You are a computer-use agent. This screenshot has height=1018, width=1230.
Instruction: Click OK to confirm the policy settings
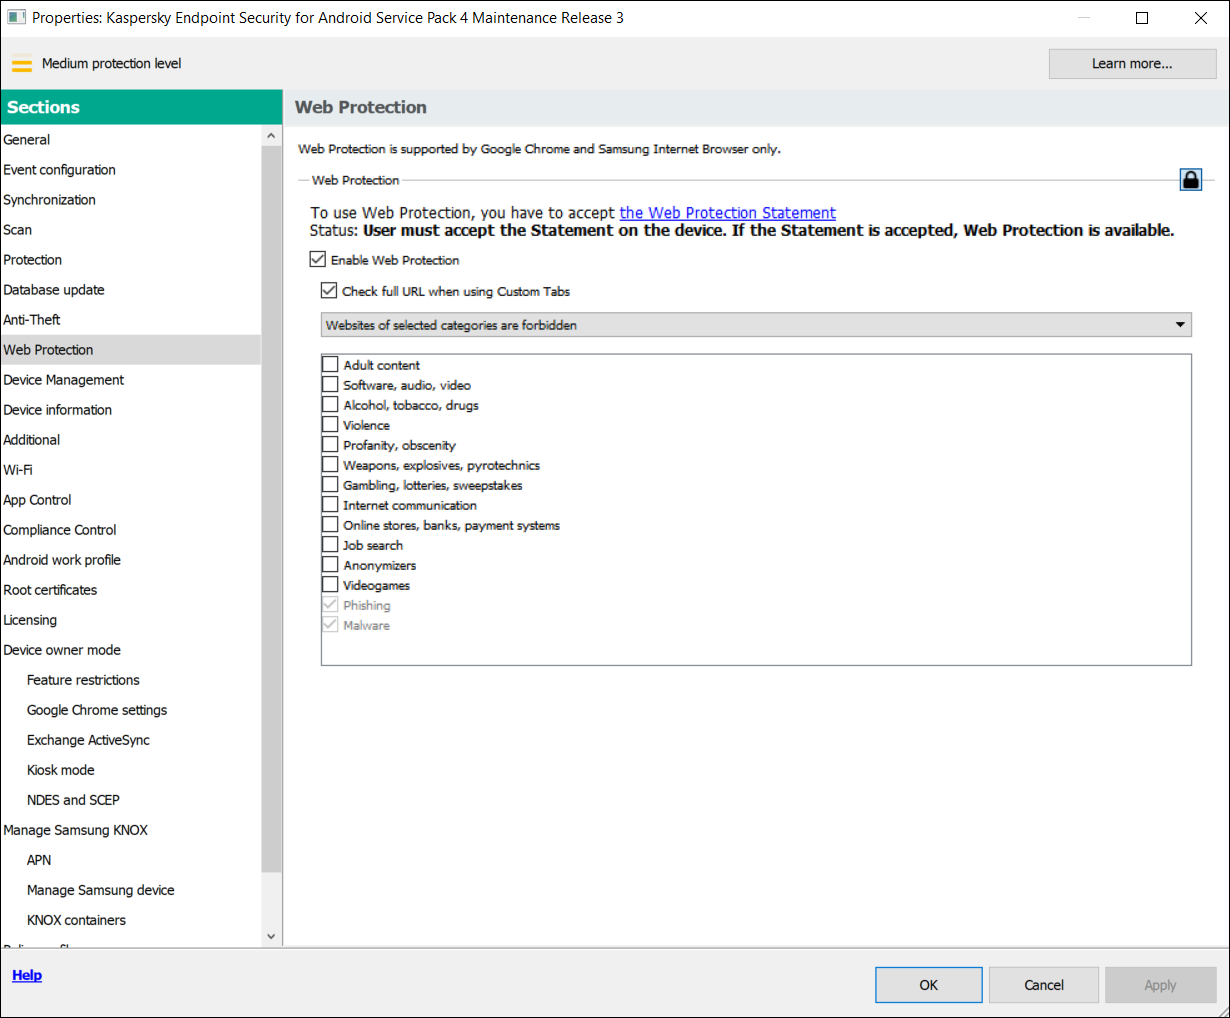click(x=928, y=984)
